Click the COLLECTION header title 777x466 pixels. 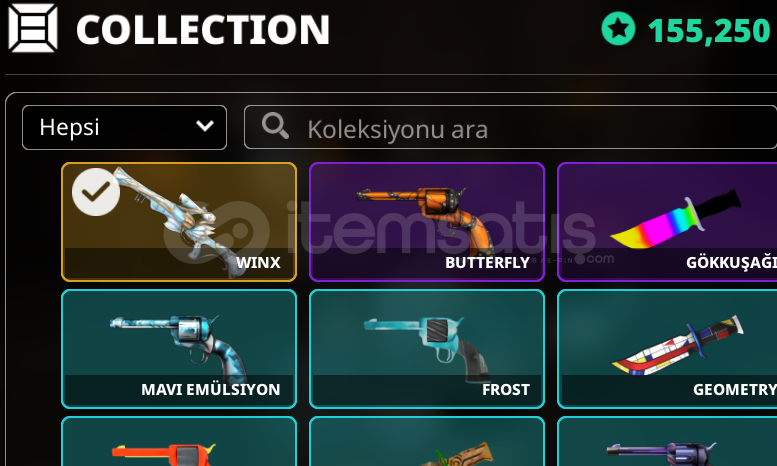(203, 30)
